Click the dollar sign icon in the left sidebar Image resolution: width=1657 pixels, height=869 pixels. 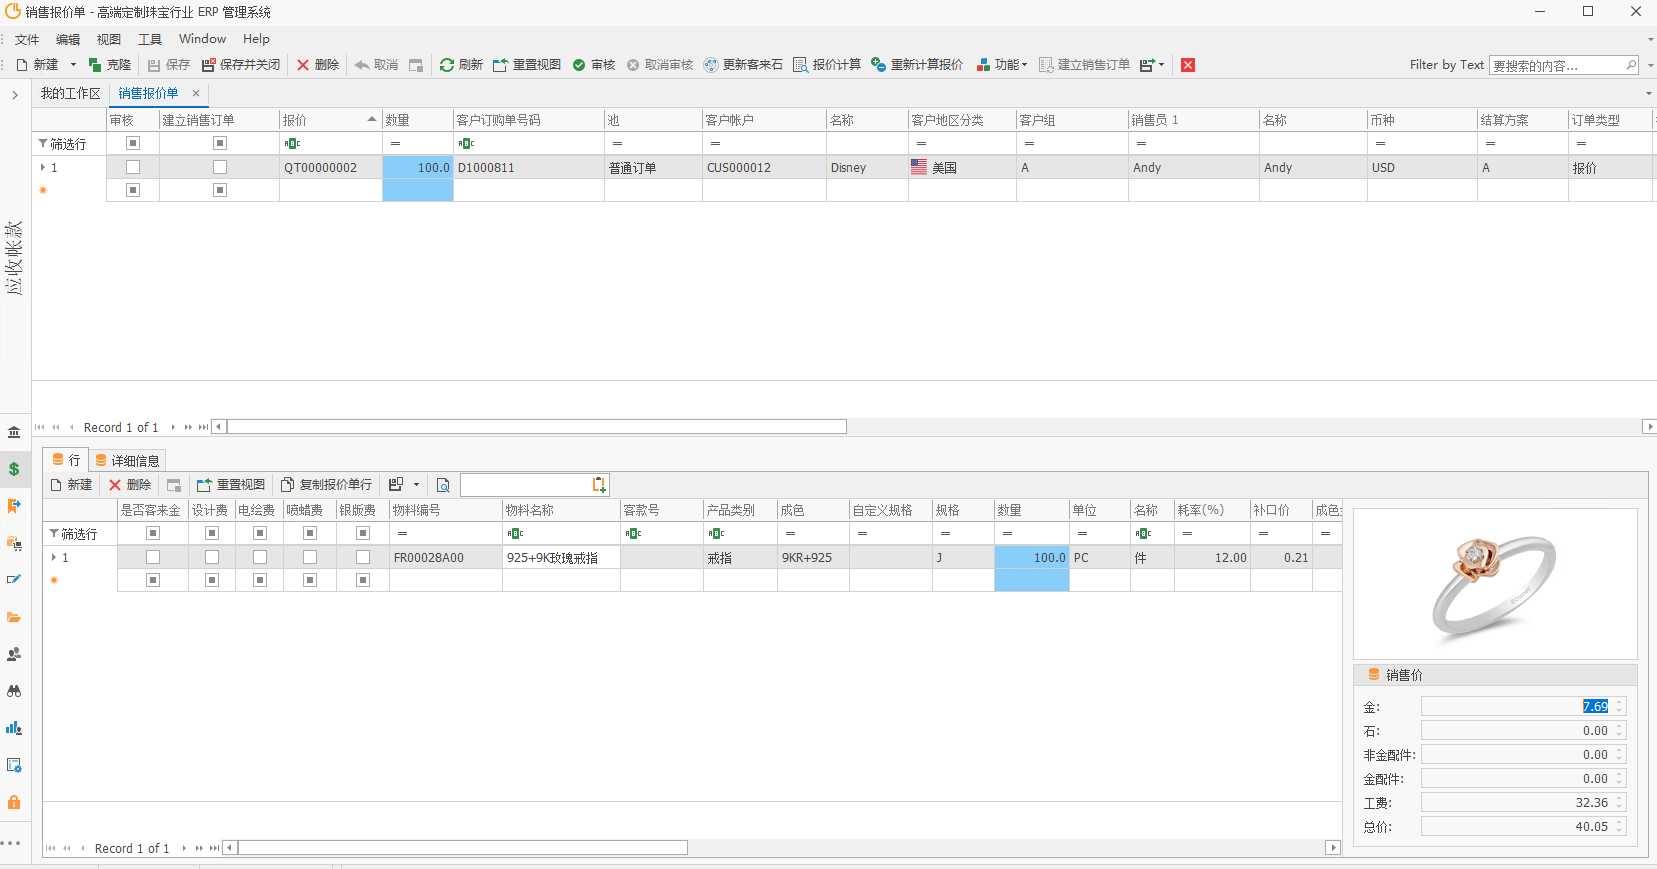(14, 469)
